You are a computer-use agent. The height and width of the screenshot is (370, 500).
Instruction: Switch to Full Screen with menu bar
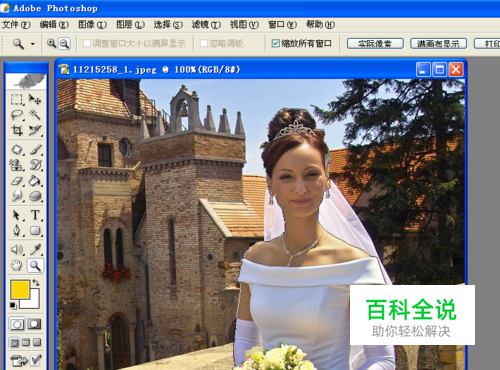[26, 342]
